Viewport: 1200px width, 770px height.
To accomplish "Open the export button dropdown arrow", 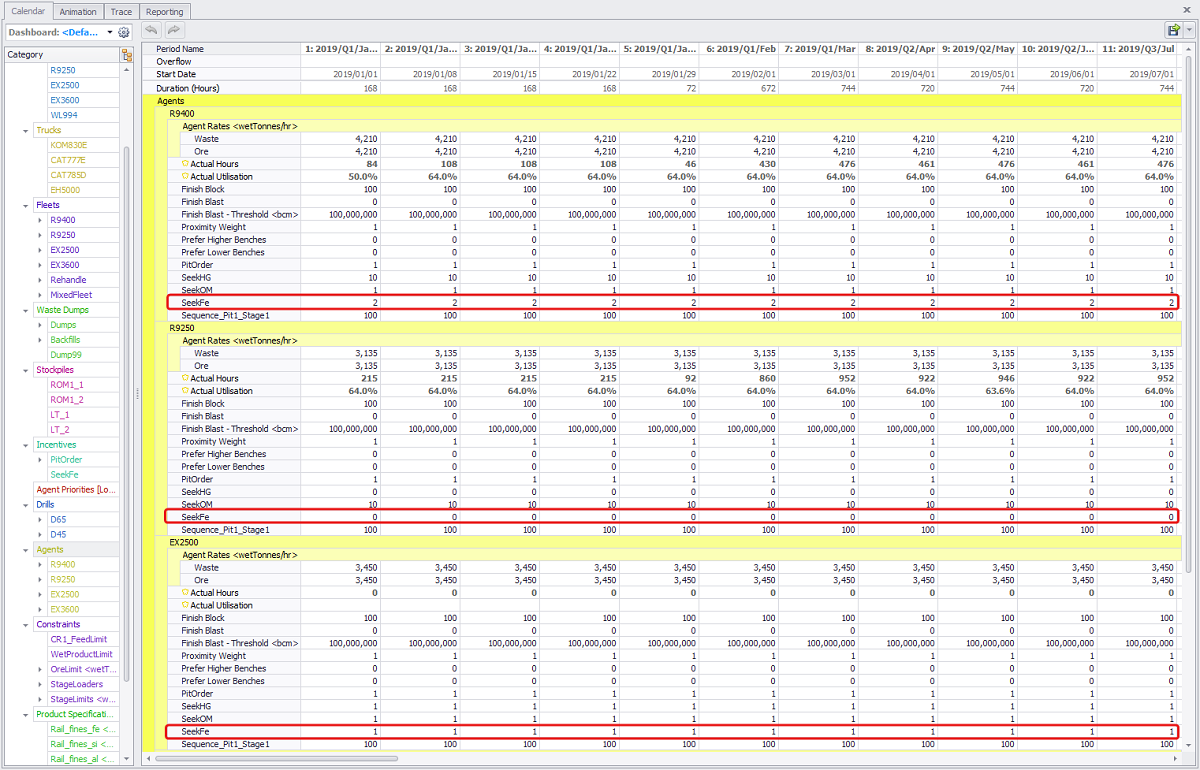I will tap(1187, 31).
